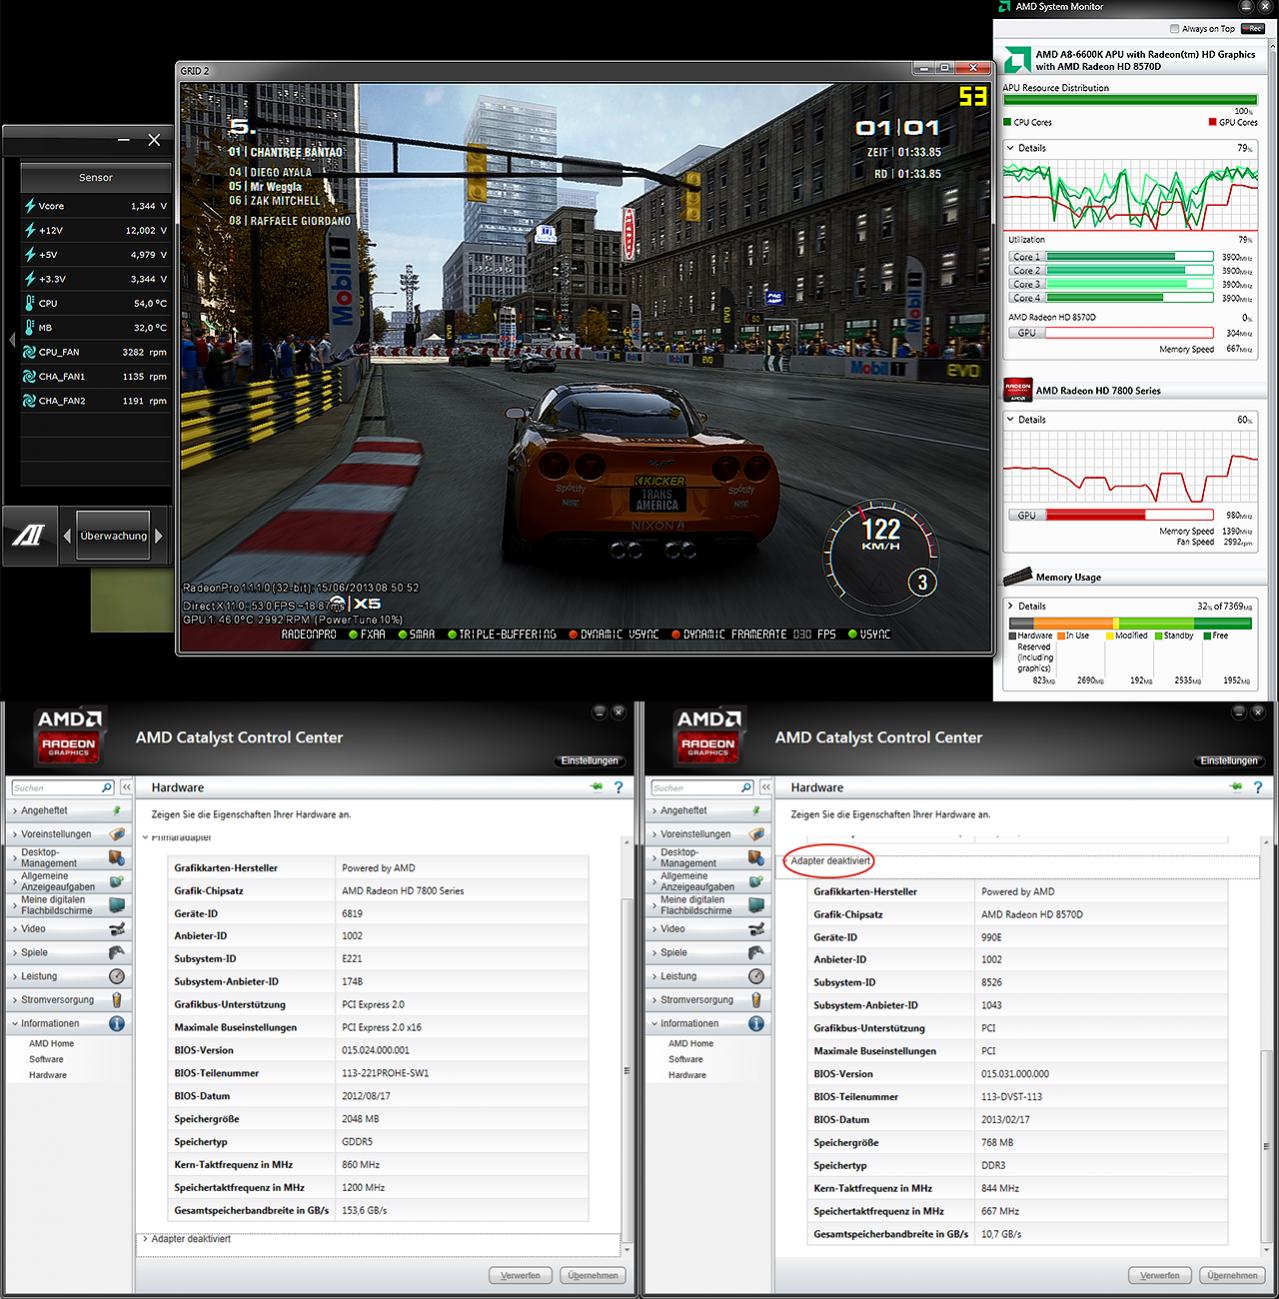Open AMD Home under Informationen, HD 7800 window

[51, 1043]
